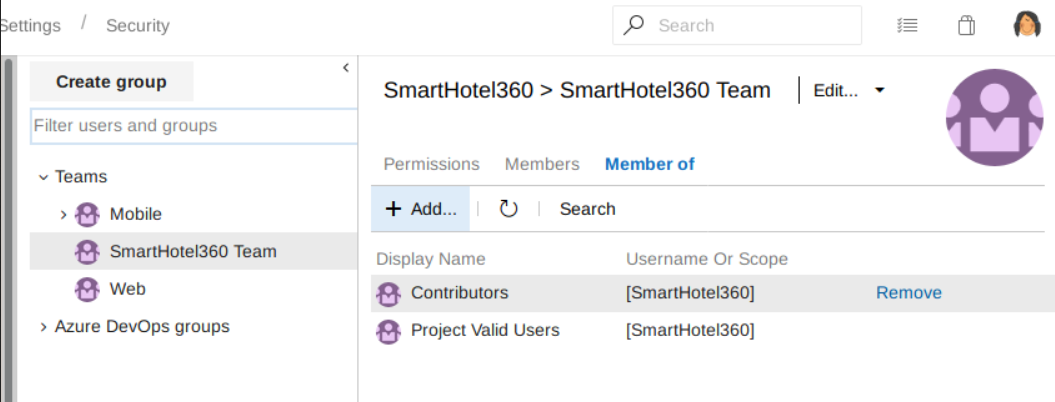Switch to the Members tab
1055x402 pixels.
(x=541, y=164)
